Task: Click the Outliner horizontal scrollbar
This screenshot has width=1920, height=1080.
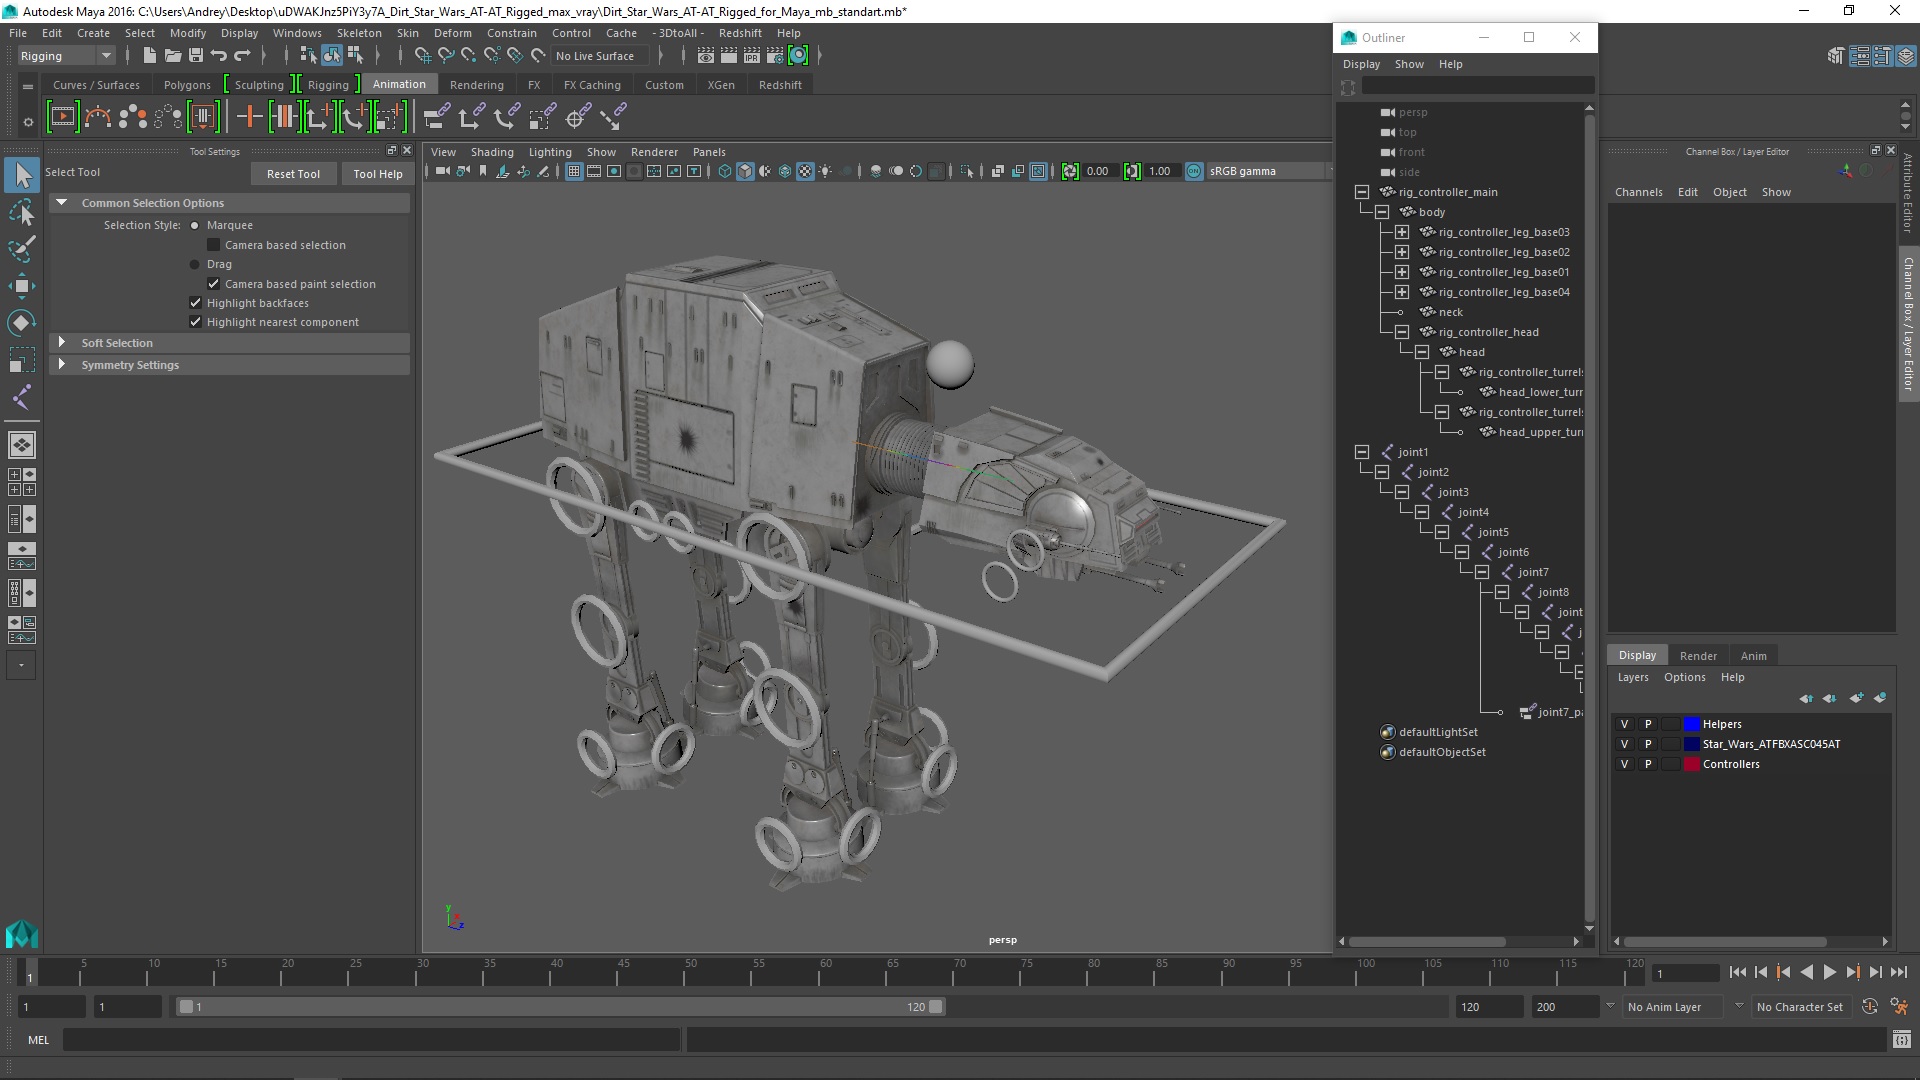Action: [x=1427, y=942]
